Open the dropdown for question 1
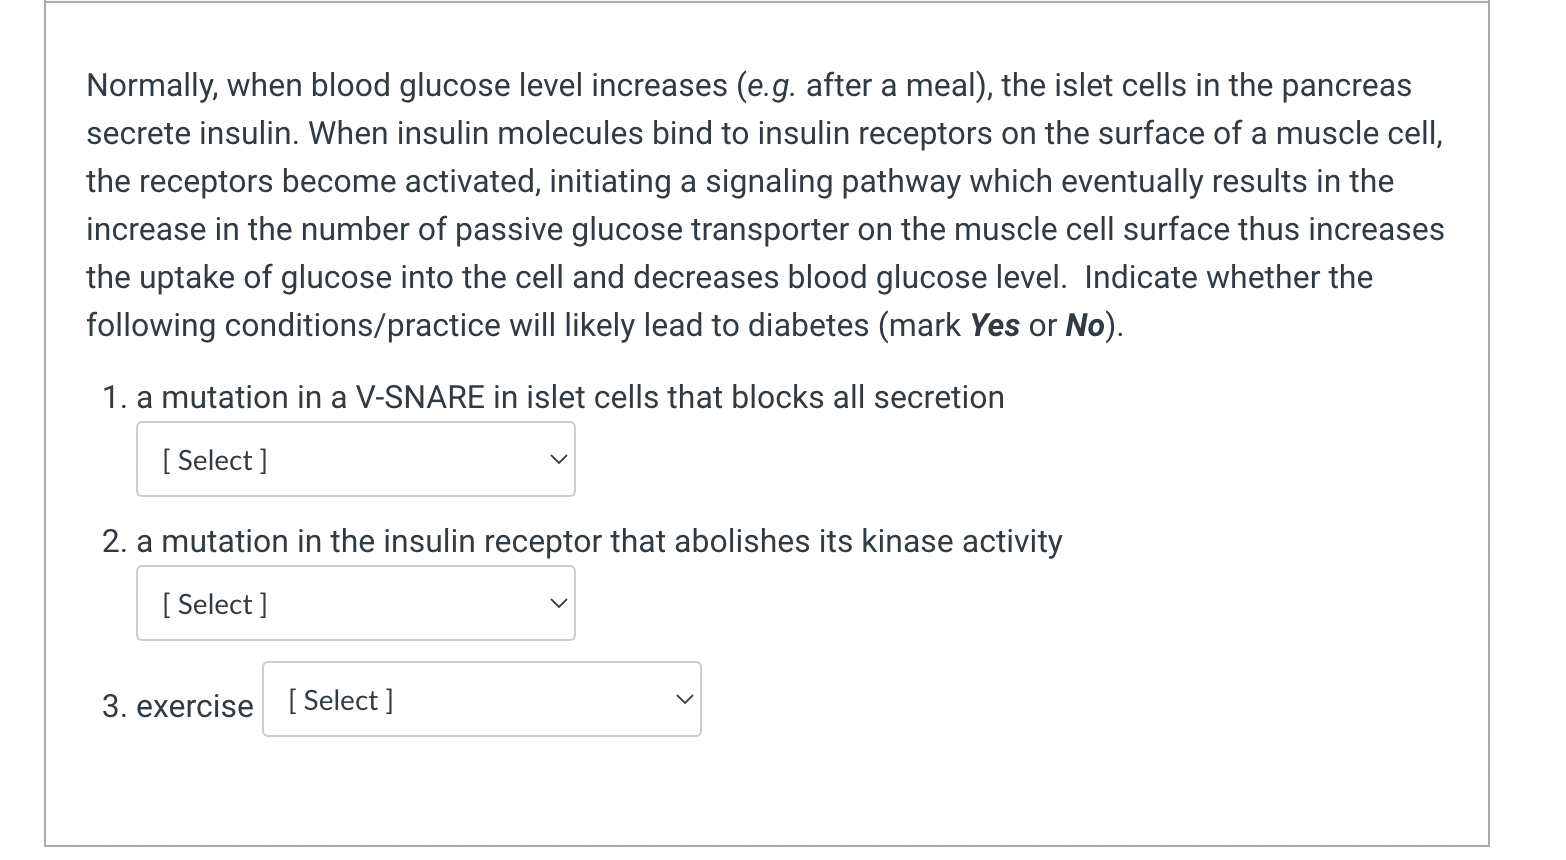This screenshot has width=1566, height=860. coord(355,459)
